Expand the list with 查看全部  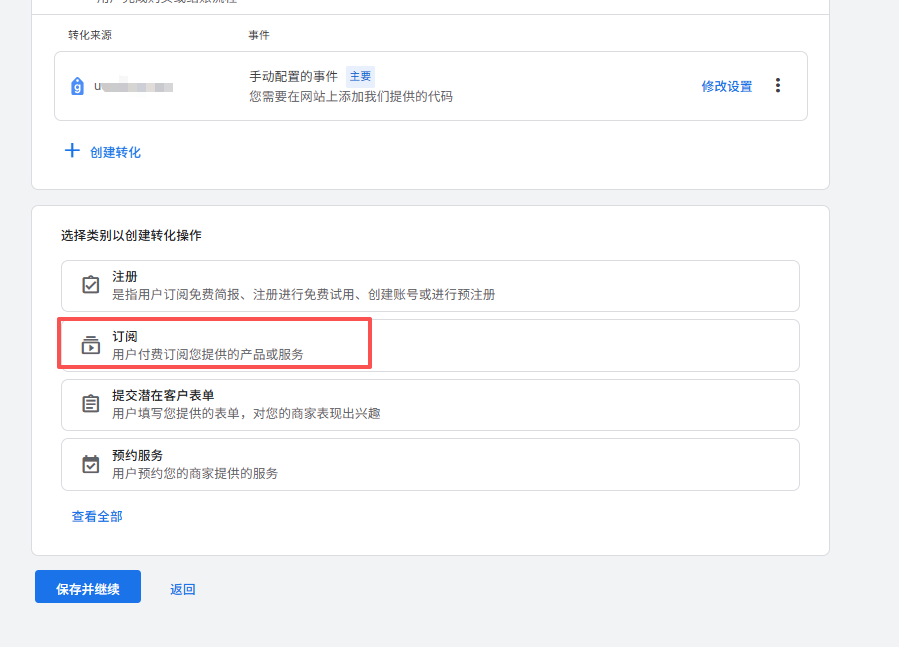[97, 517]
